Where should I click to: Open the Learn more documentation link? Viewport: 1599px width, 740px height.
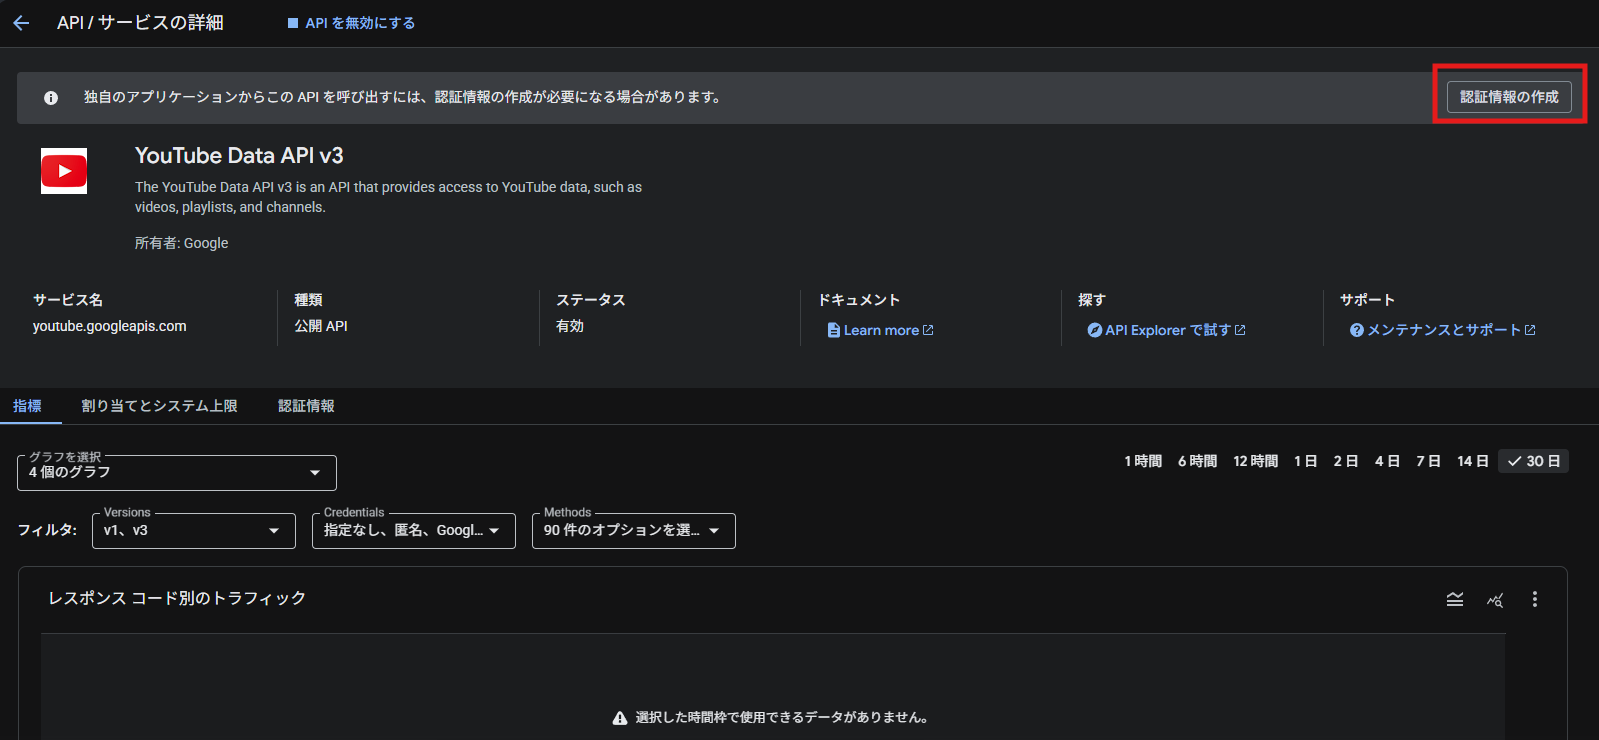pyautogui.click(x=881, y=330)
